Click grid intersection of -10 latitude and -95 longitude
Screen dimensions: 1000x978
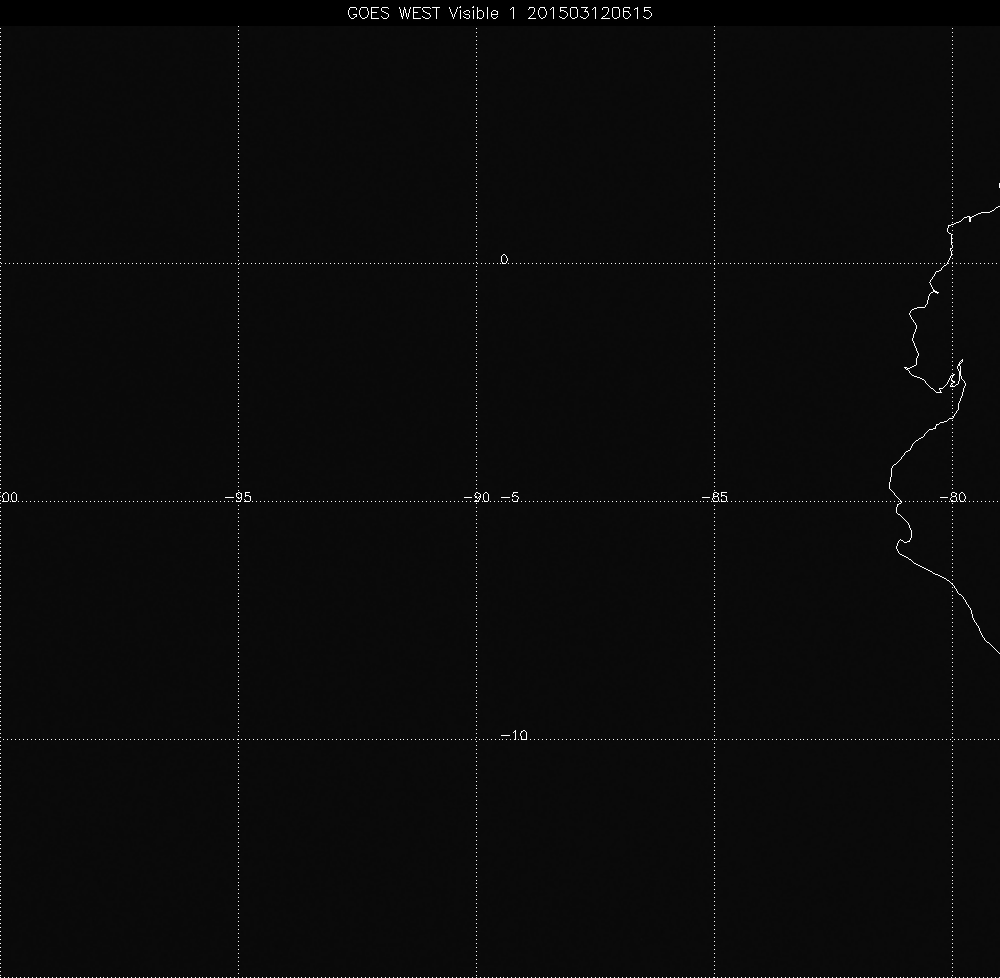238,739
